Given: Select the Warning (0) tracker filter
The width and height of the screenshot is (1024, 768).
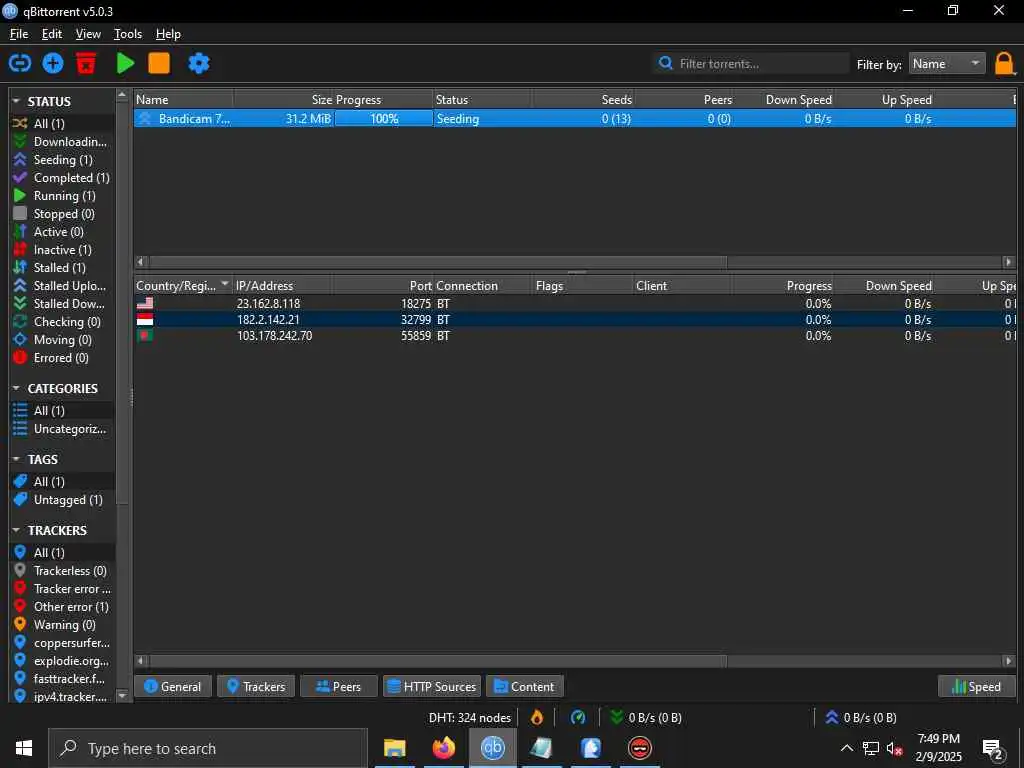Looking at the screenshot, I should pos(63,624).
